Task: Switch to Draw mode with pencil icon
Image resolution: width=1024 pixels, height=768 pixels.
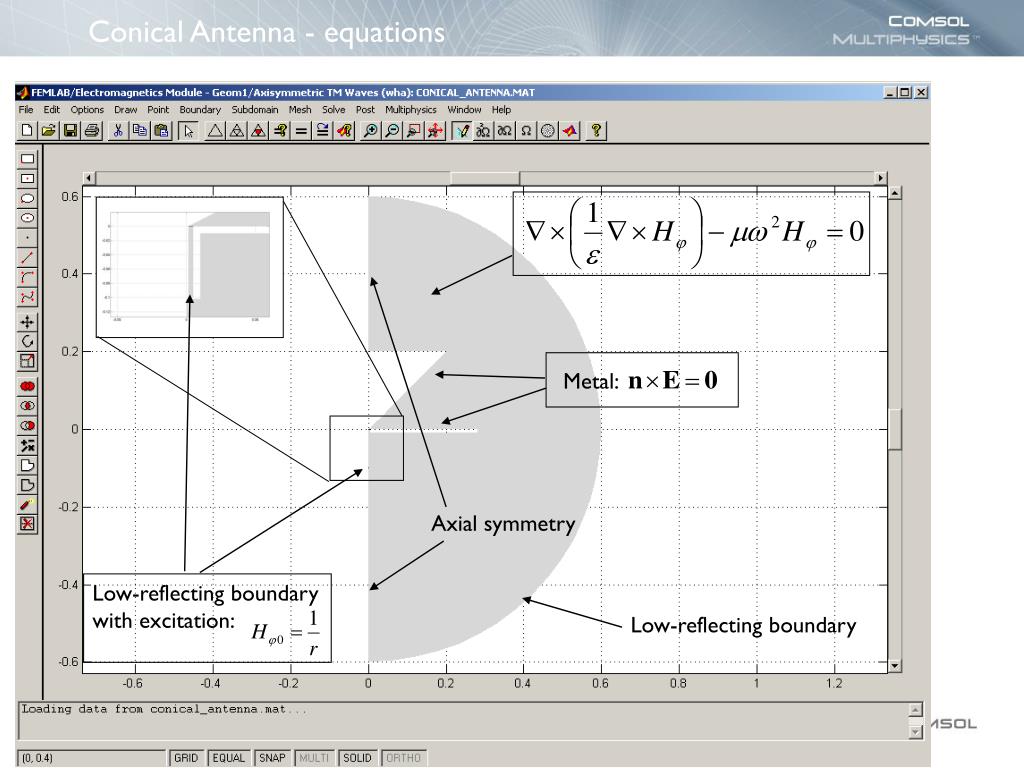Action: click(462, 131)
